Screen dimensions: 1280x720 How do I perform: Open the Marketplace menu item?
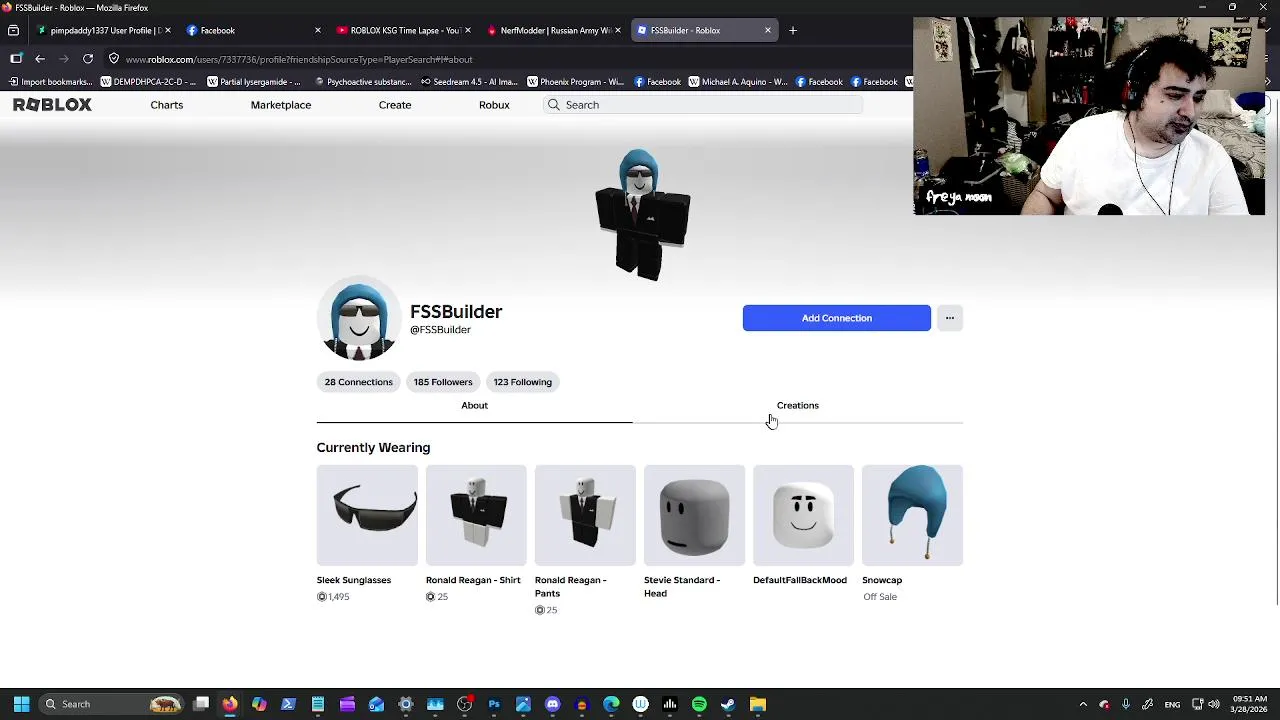281,105
